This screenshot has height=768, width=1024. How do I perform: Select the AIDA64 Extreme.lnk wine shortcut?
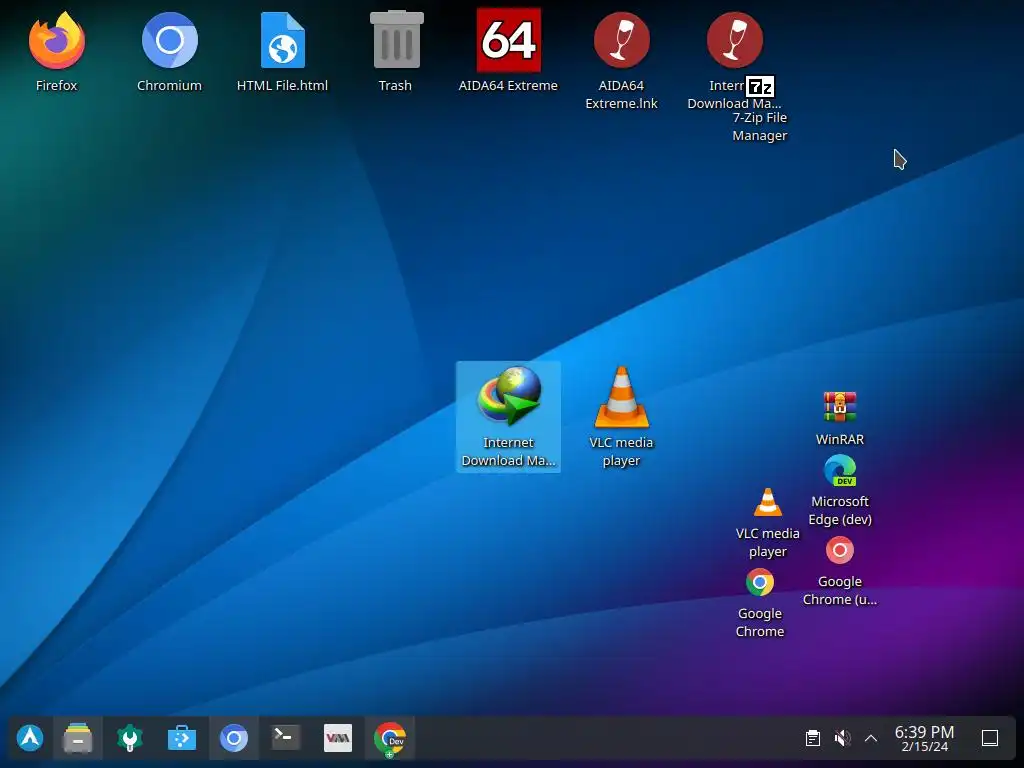click(x=621, y=40)
